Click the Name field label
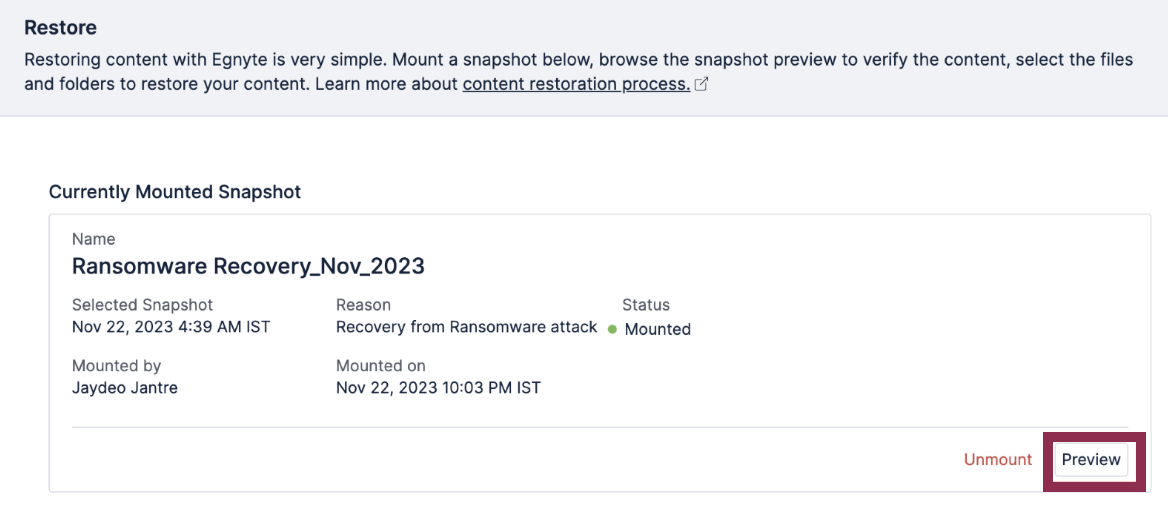The width and height of the screenshot is (1168, 506). (x=94, y=239)
